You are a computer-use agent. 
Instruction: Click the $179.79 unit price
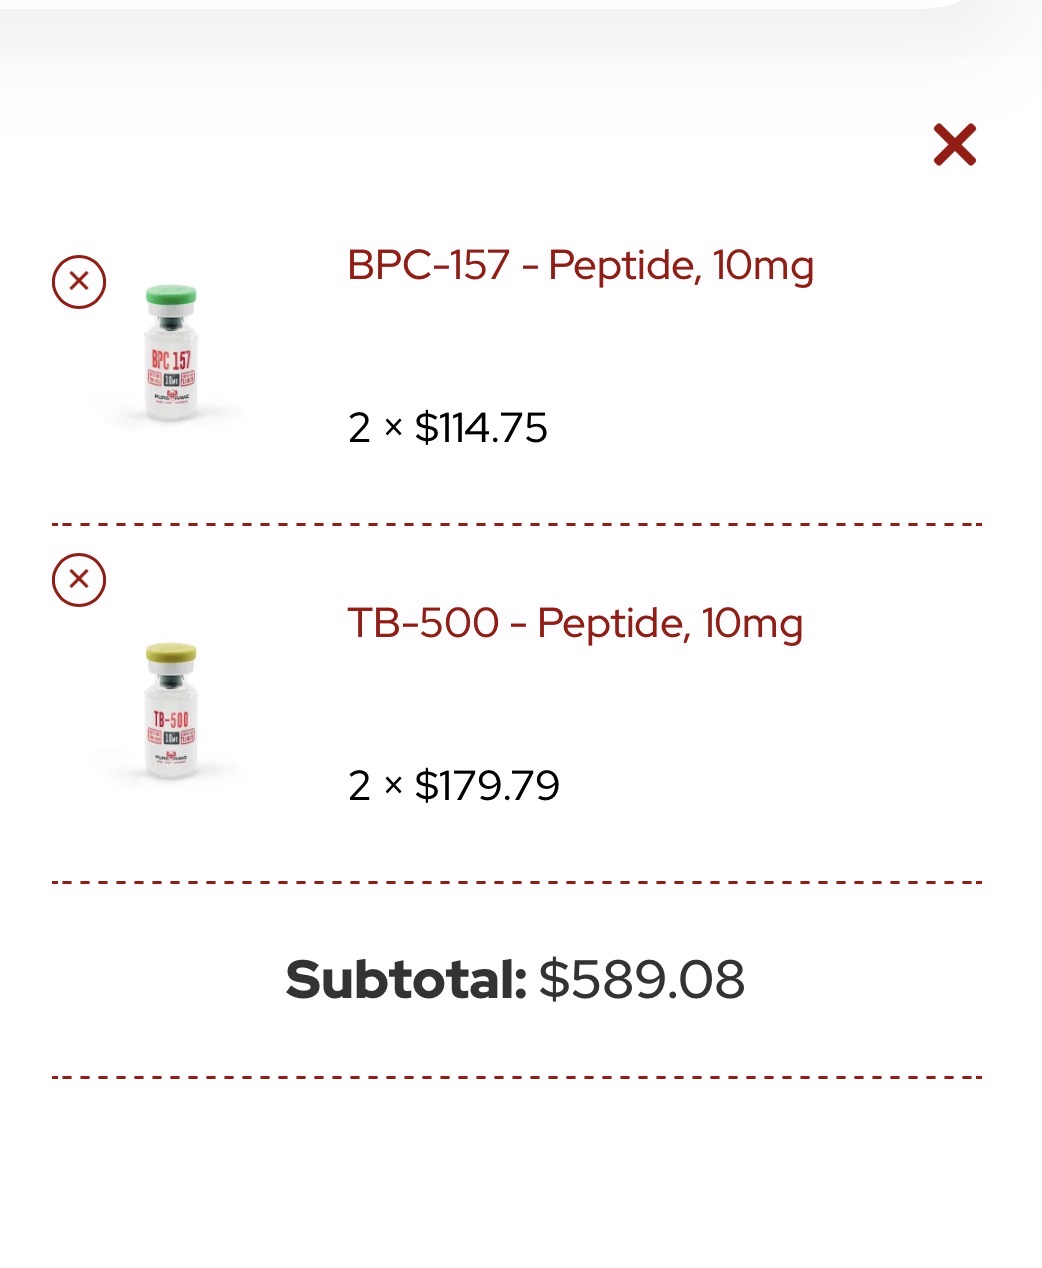click(x=487, y=786)
